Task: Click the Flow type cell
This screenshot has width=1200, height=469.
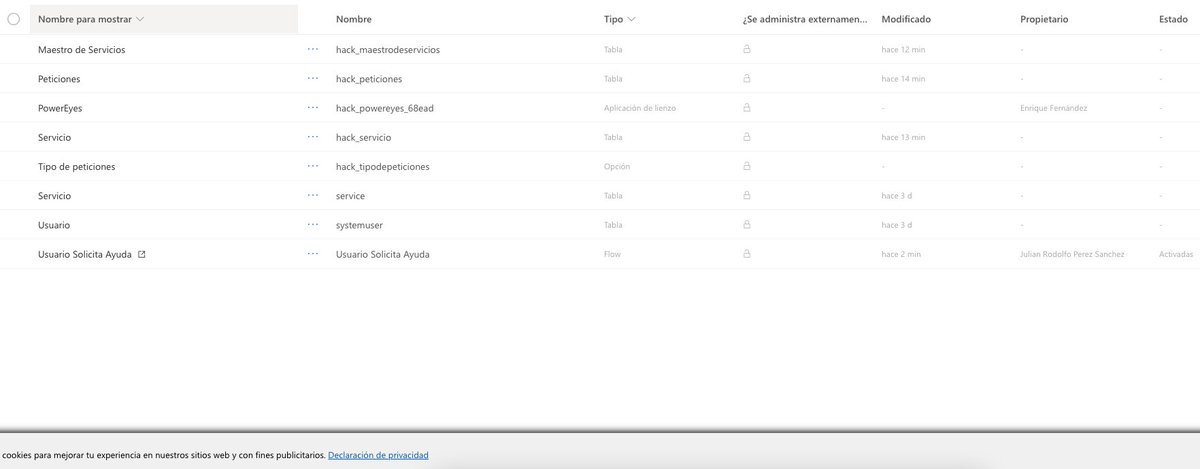Action: [x=612, y=254]
